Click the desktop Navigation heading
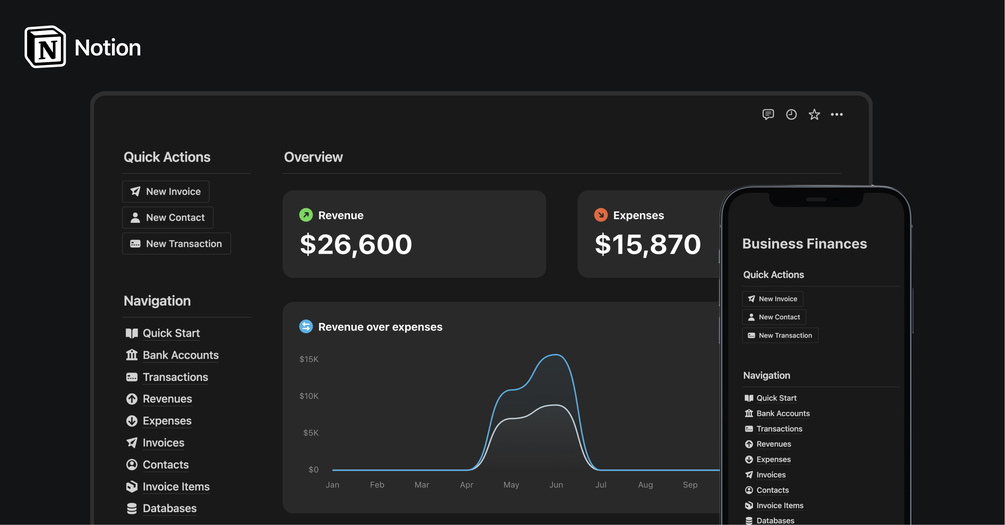The height and width of the screenshot is (525, 1005). coord(157,301)
